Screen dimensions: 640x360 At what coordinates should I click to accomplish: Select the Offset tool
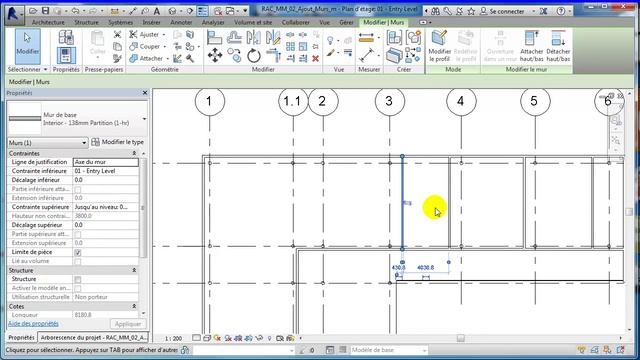234,38
